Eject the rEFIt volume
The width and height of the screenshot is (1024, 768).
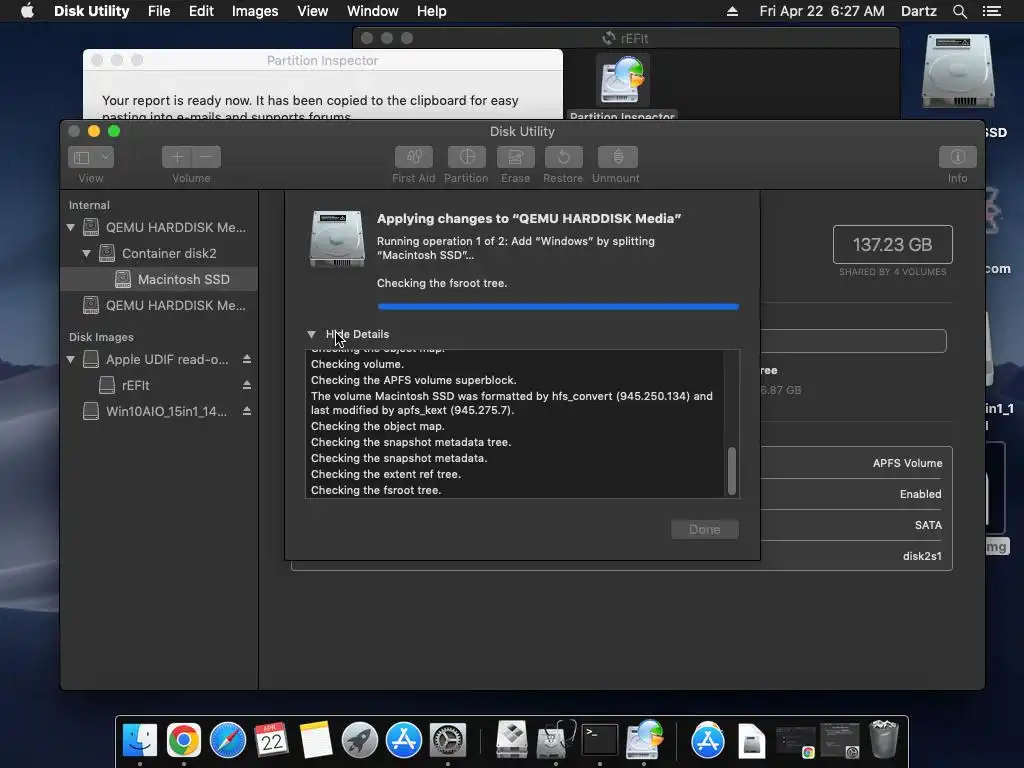[247, 385]
